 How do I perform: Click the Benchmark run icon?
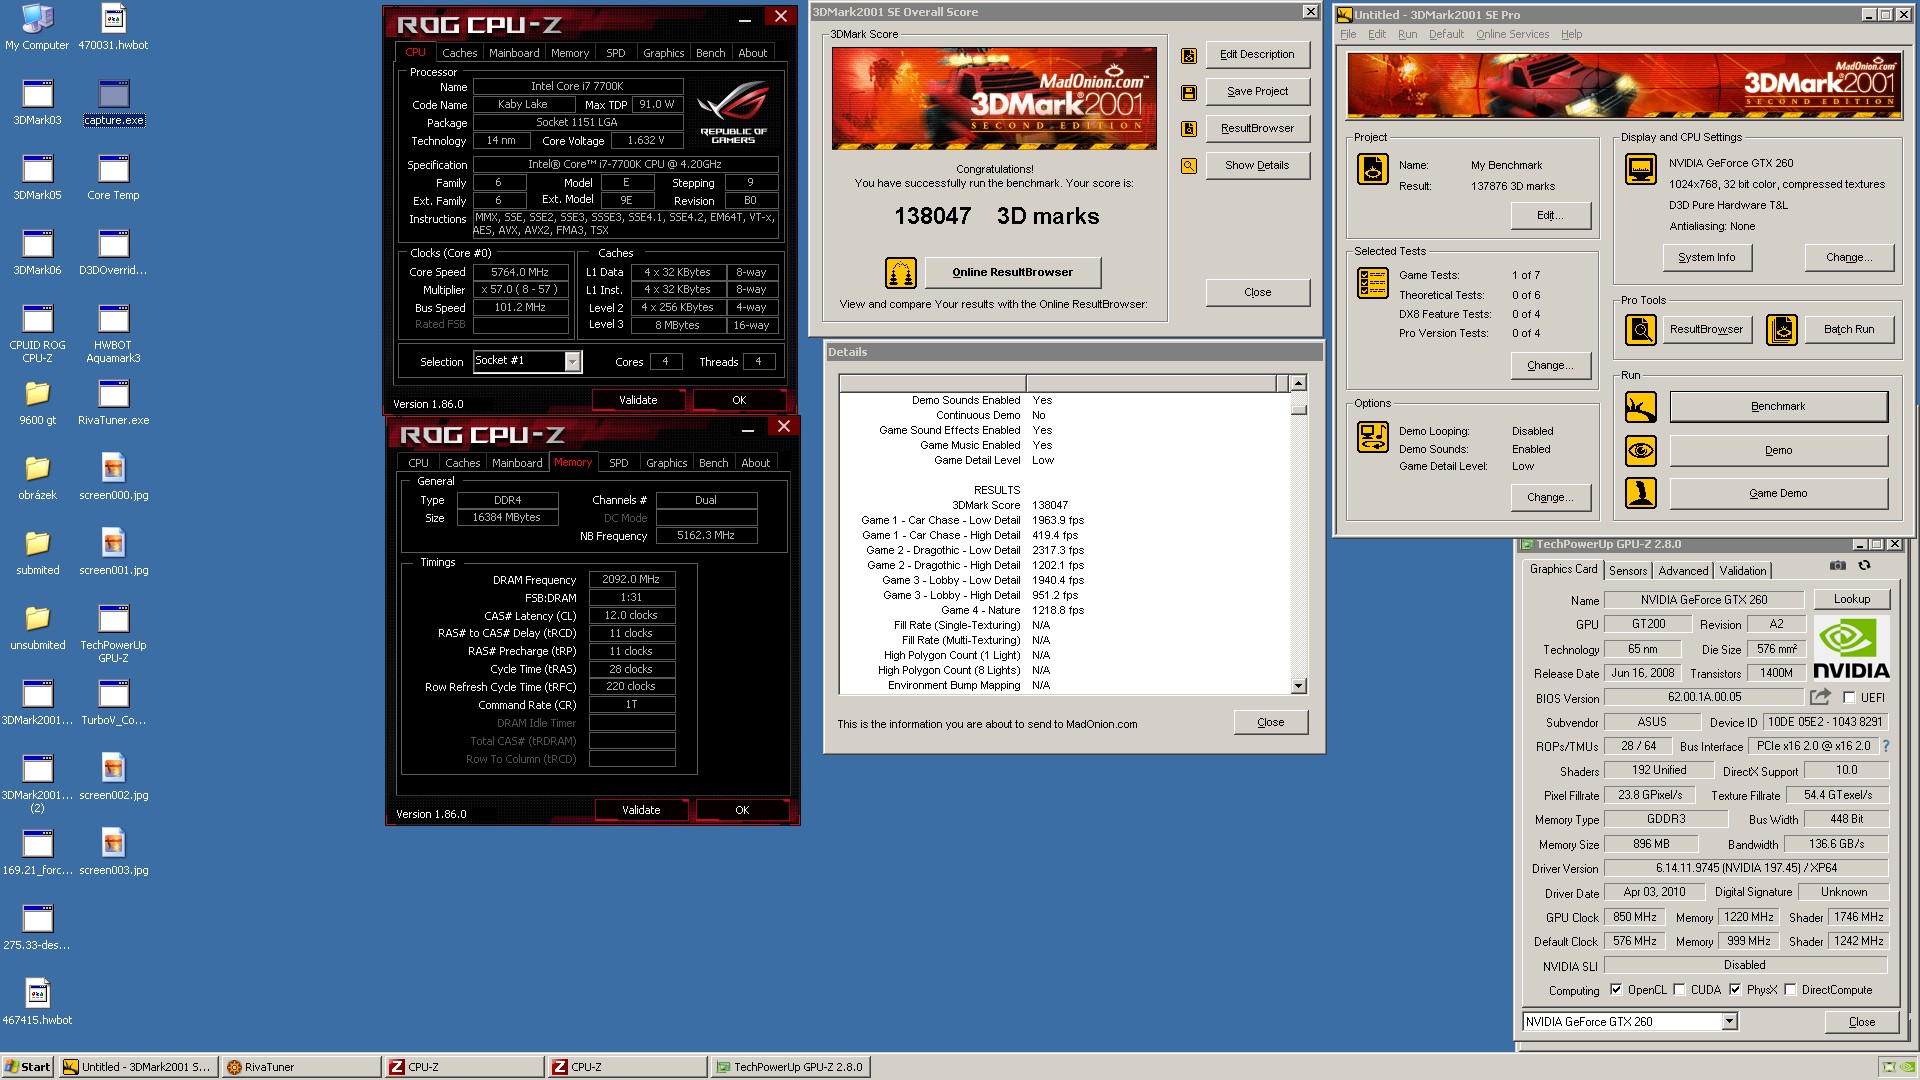pos(1641,407)
